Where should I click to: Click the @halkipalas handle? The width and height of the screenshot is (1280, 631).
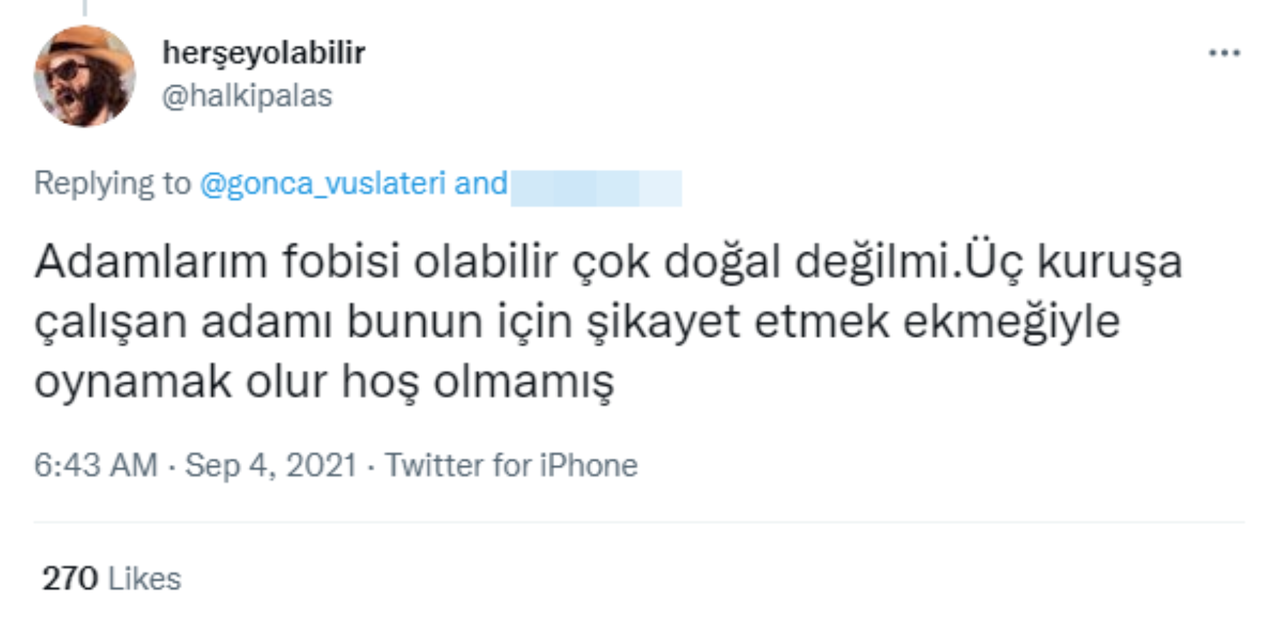coord(247,96)
